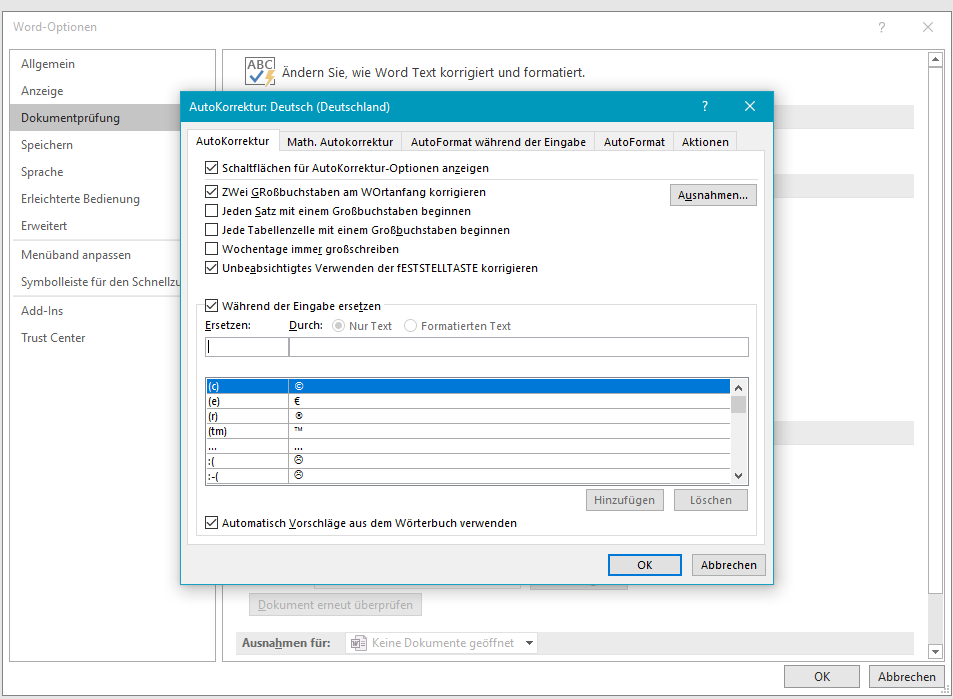Select the (e) euro autocorrect entry
The image size is (953, 699).
pos(468,401)
